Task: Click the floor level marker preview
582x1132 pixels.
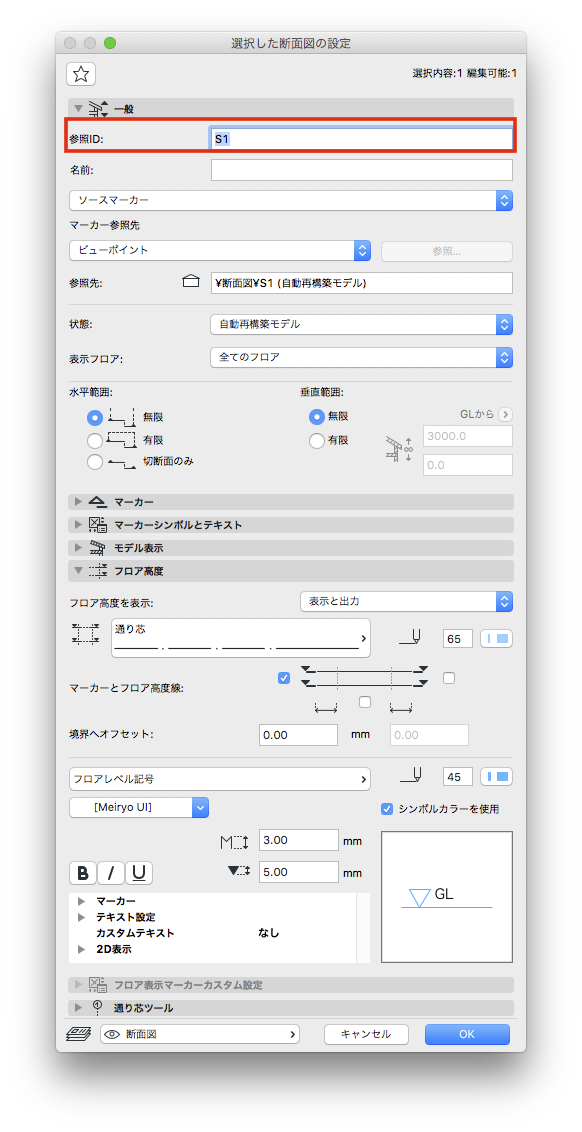Action: coord(447,897)
